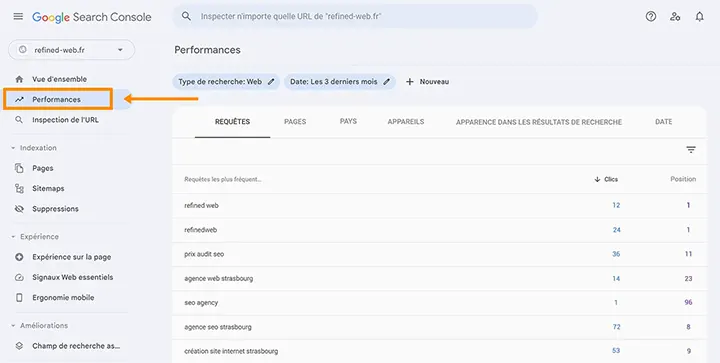Click the Expérience sur la page icon
720x363 pixels.
point(19,257)
